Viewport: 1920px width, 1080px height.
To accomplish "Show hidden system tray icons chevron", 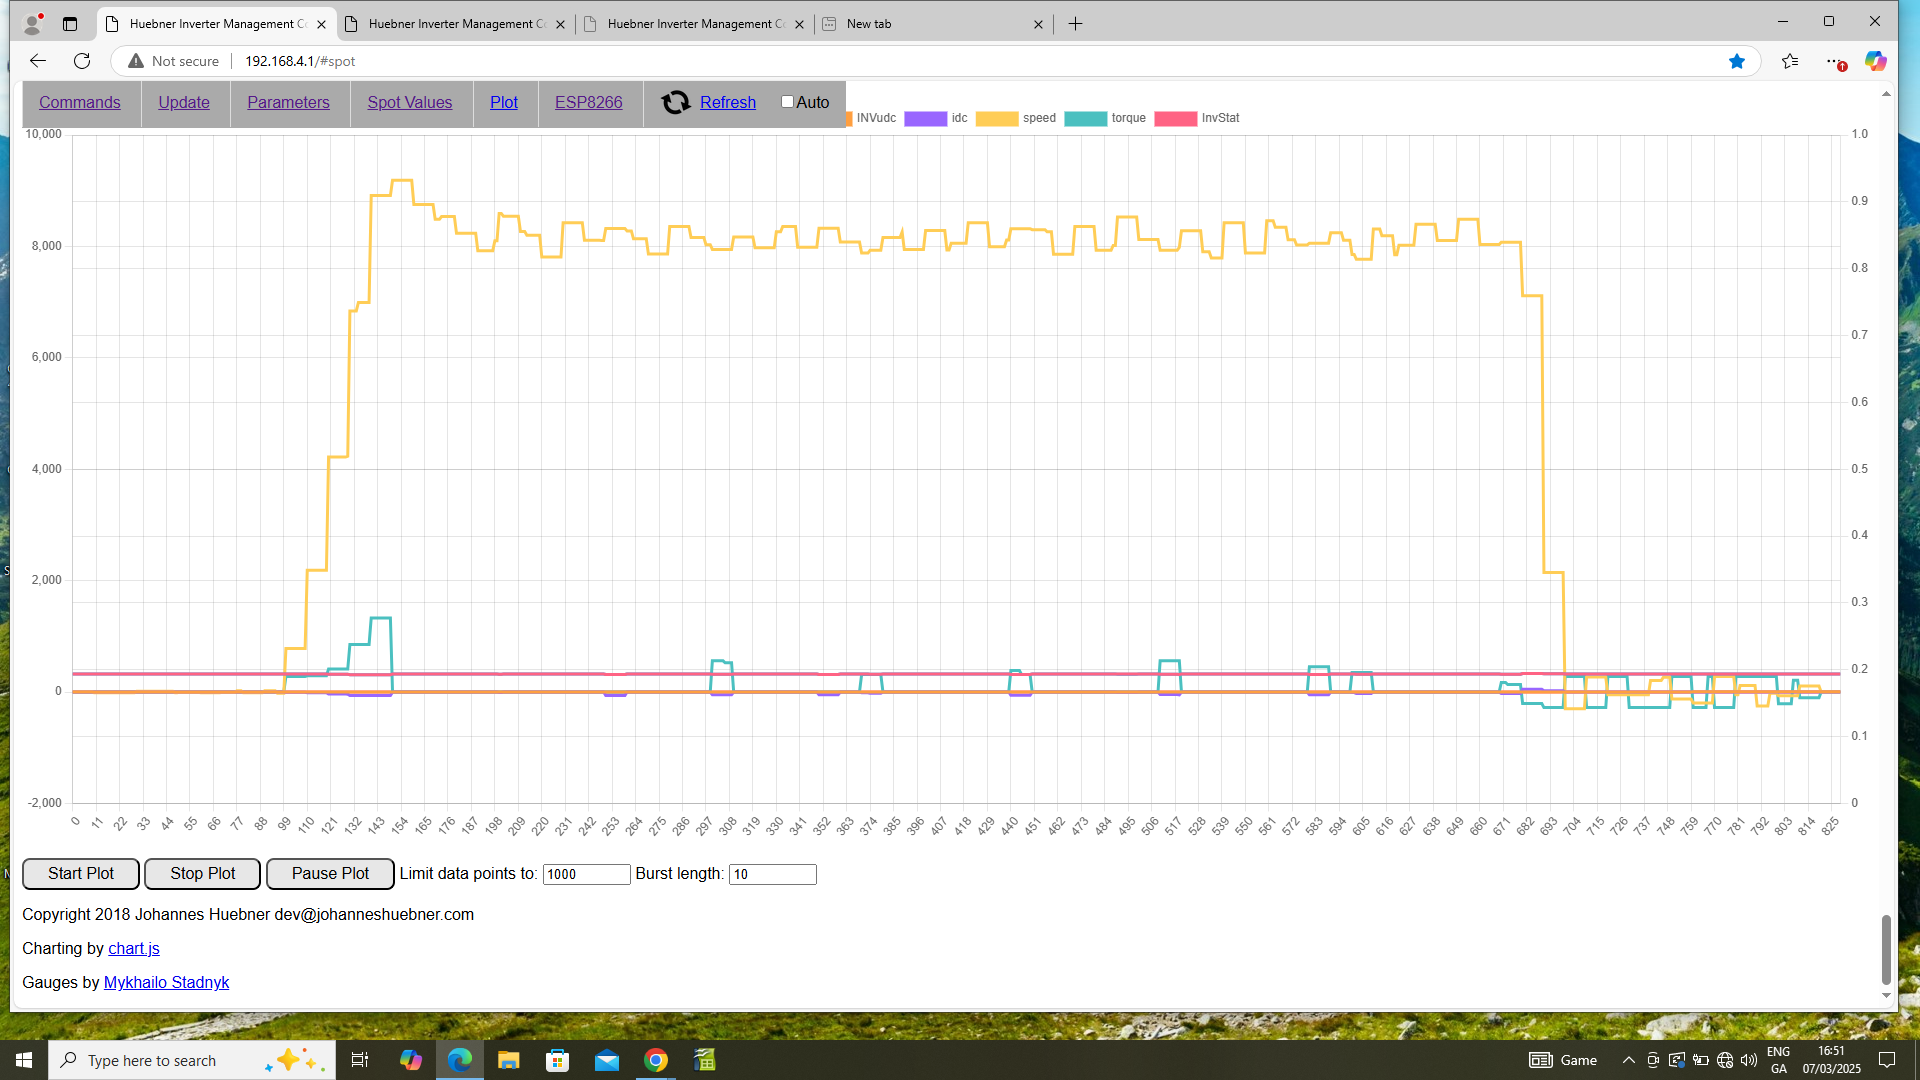I will click(1628, 1060).
